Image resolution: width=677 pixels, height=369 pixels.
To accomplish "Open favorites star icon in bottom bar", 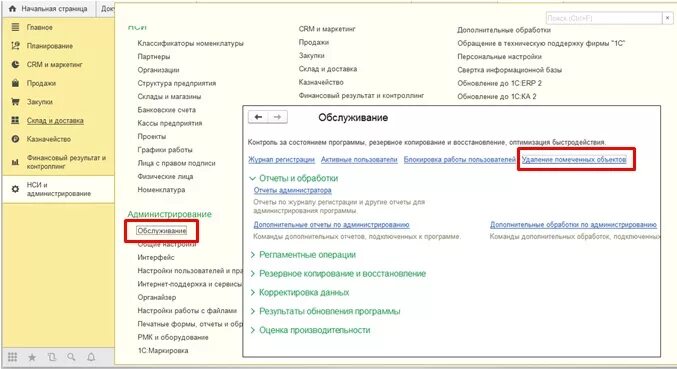I will pos(32,357).
